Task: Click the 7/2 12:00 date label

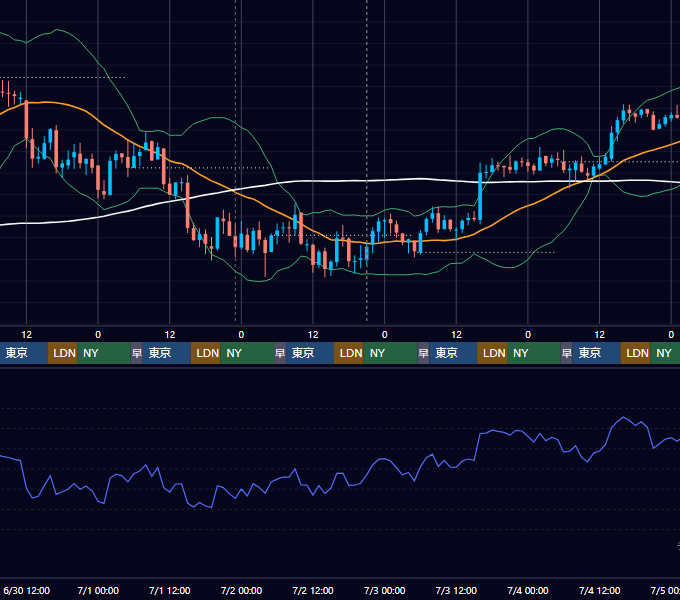Action: pos(313,590)
